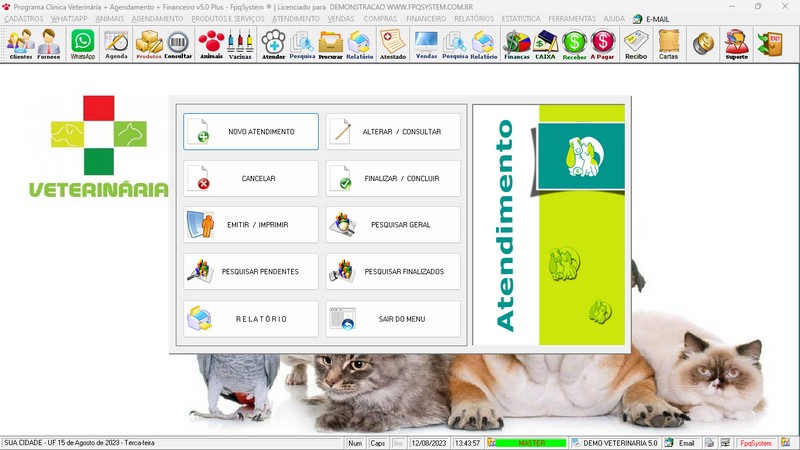Open the Vendas monitor icon
This screenshot has width=800, height=450.
point(426,44)
